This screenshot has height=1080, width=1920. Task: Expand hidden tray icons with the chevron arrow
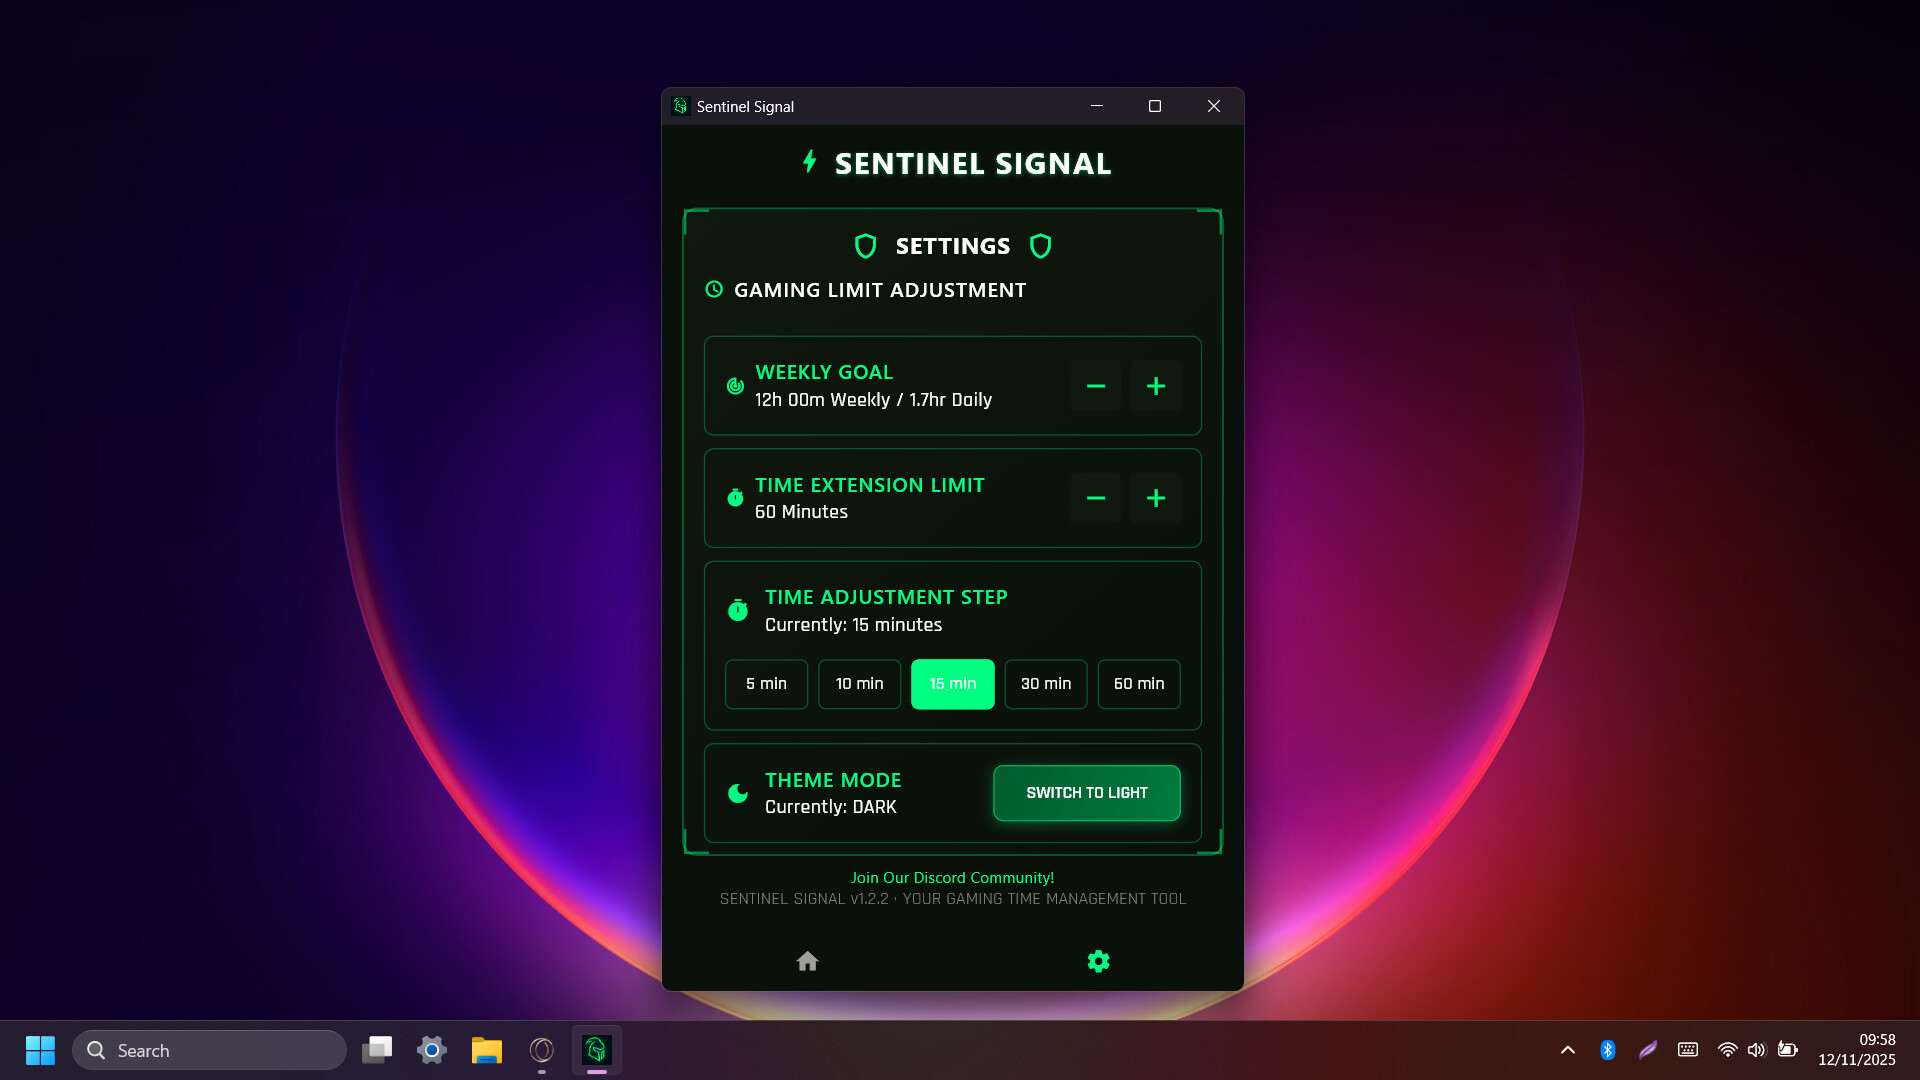pyautogui.click(x=1567, y=1050)
